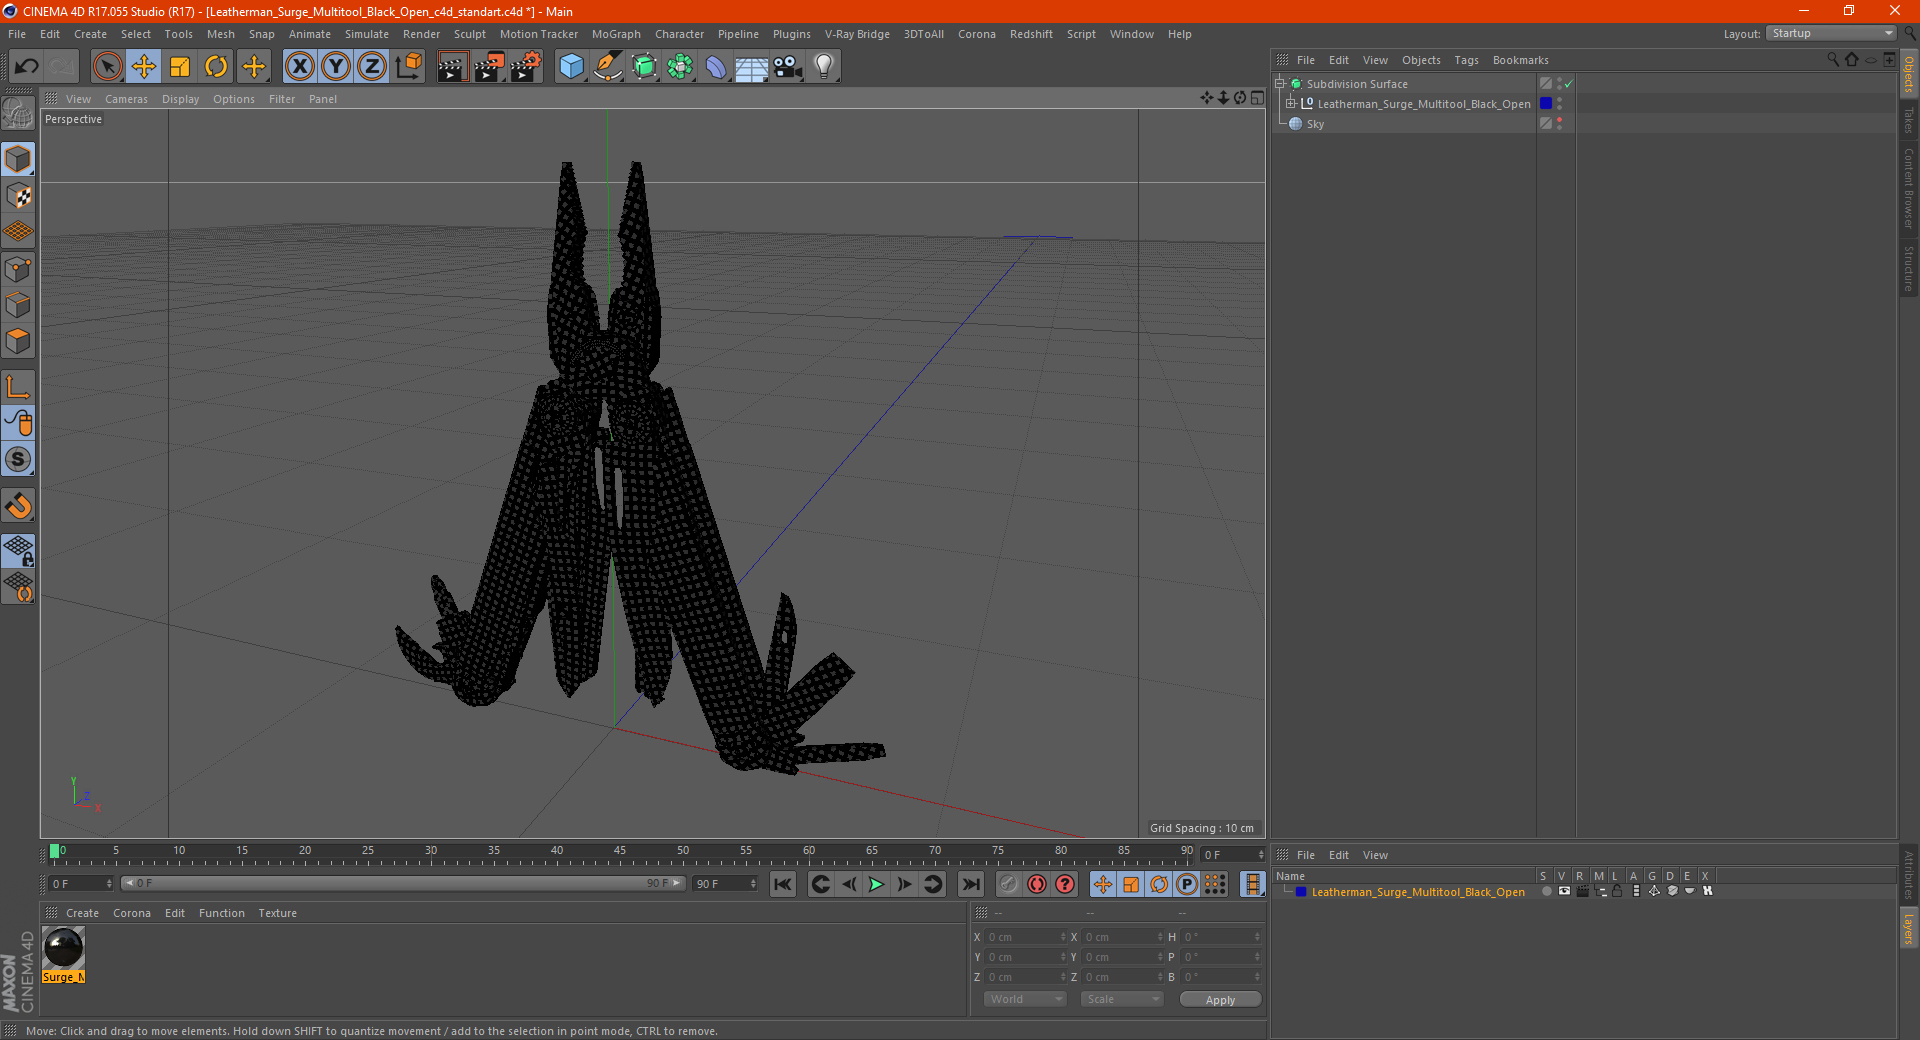Open the Scale mode dropdown
The width and height of the screenshot is (1920, 1040).
[1122, 999]
